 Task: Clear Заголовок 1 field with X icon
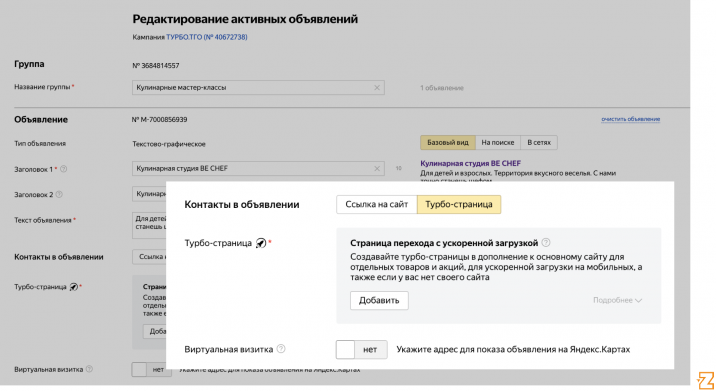[x=377, y=169]
